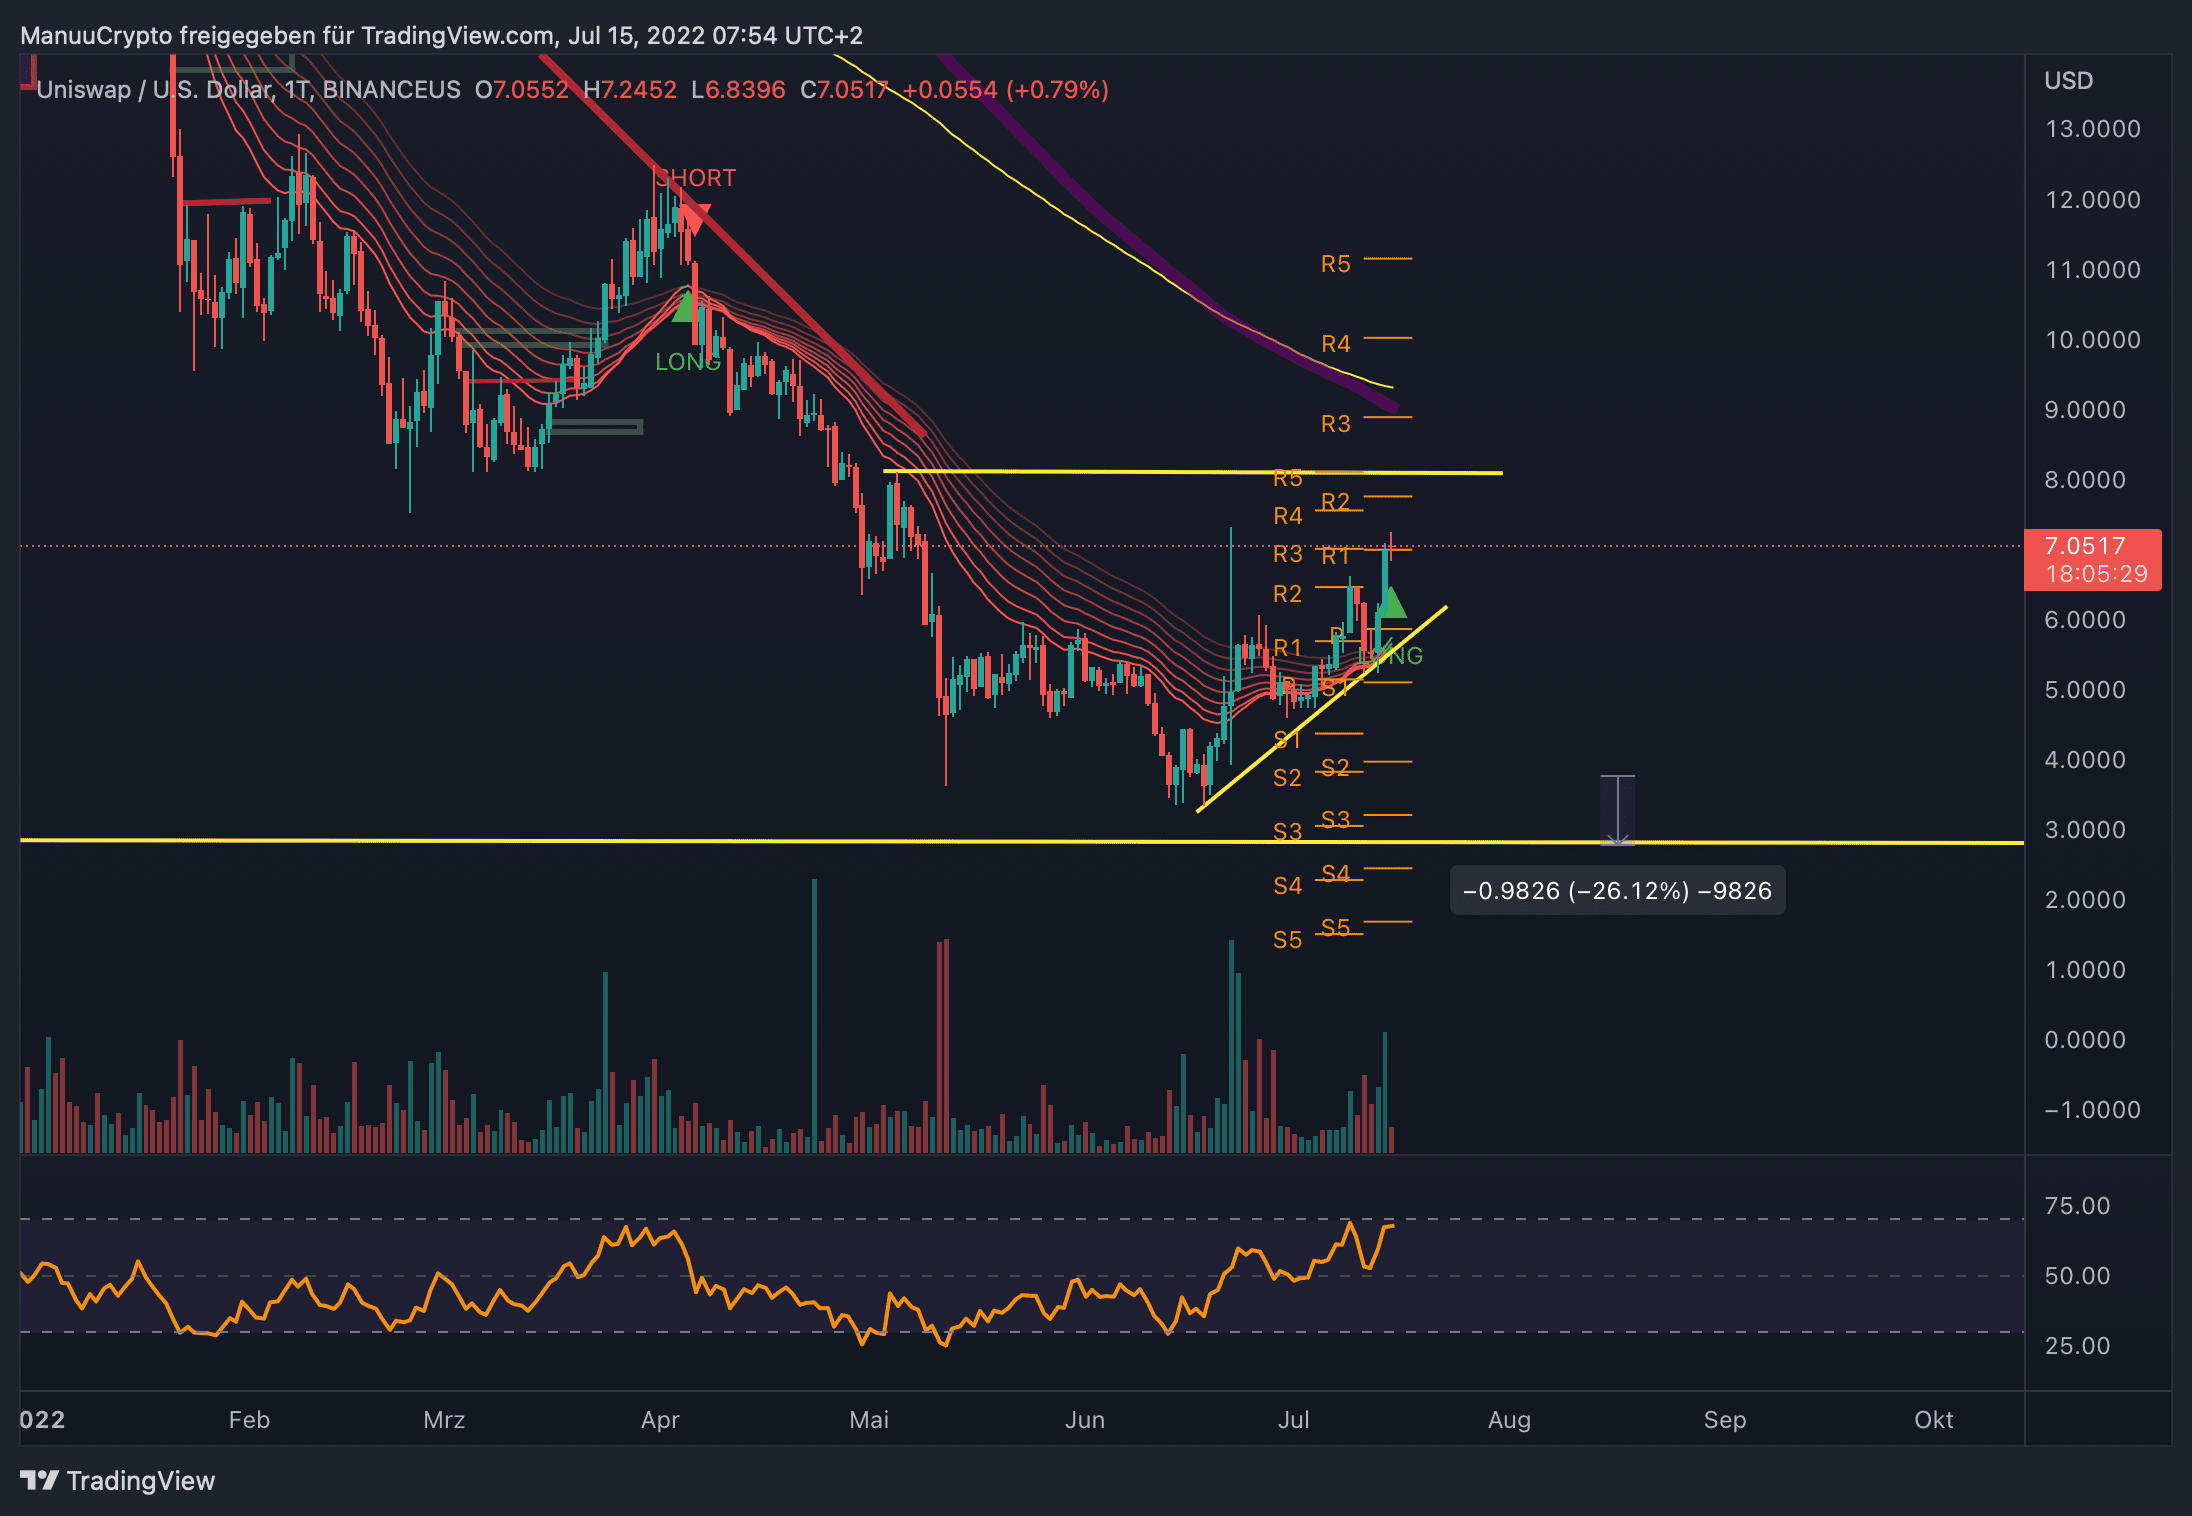
Task: Click the green LONG triangle near April
Action: [x=684, y=305]
